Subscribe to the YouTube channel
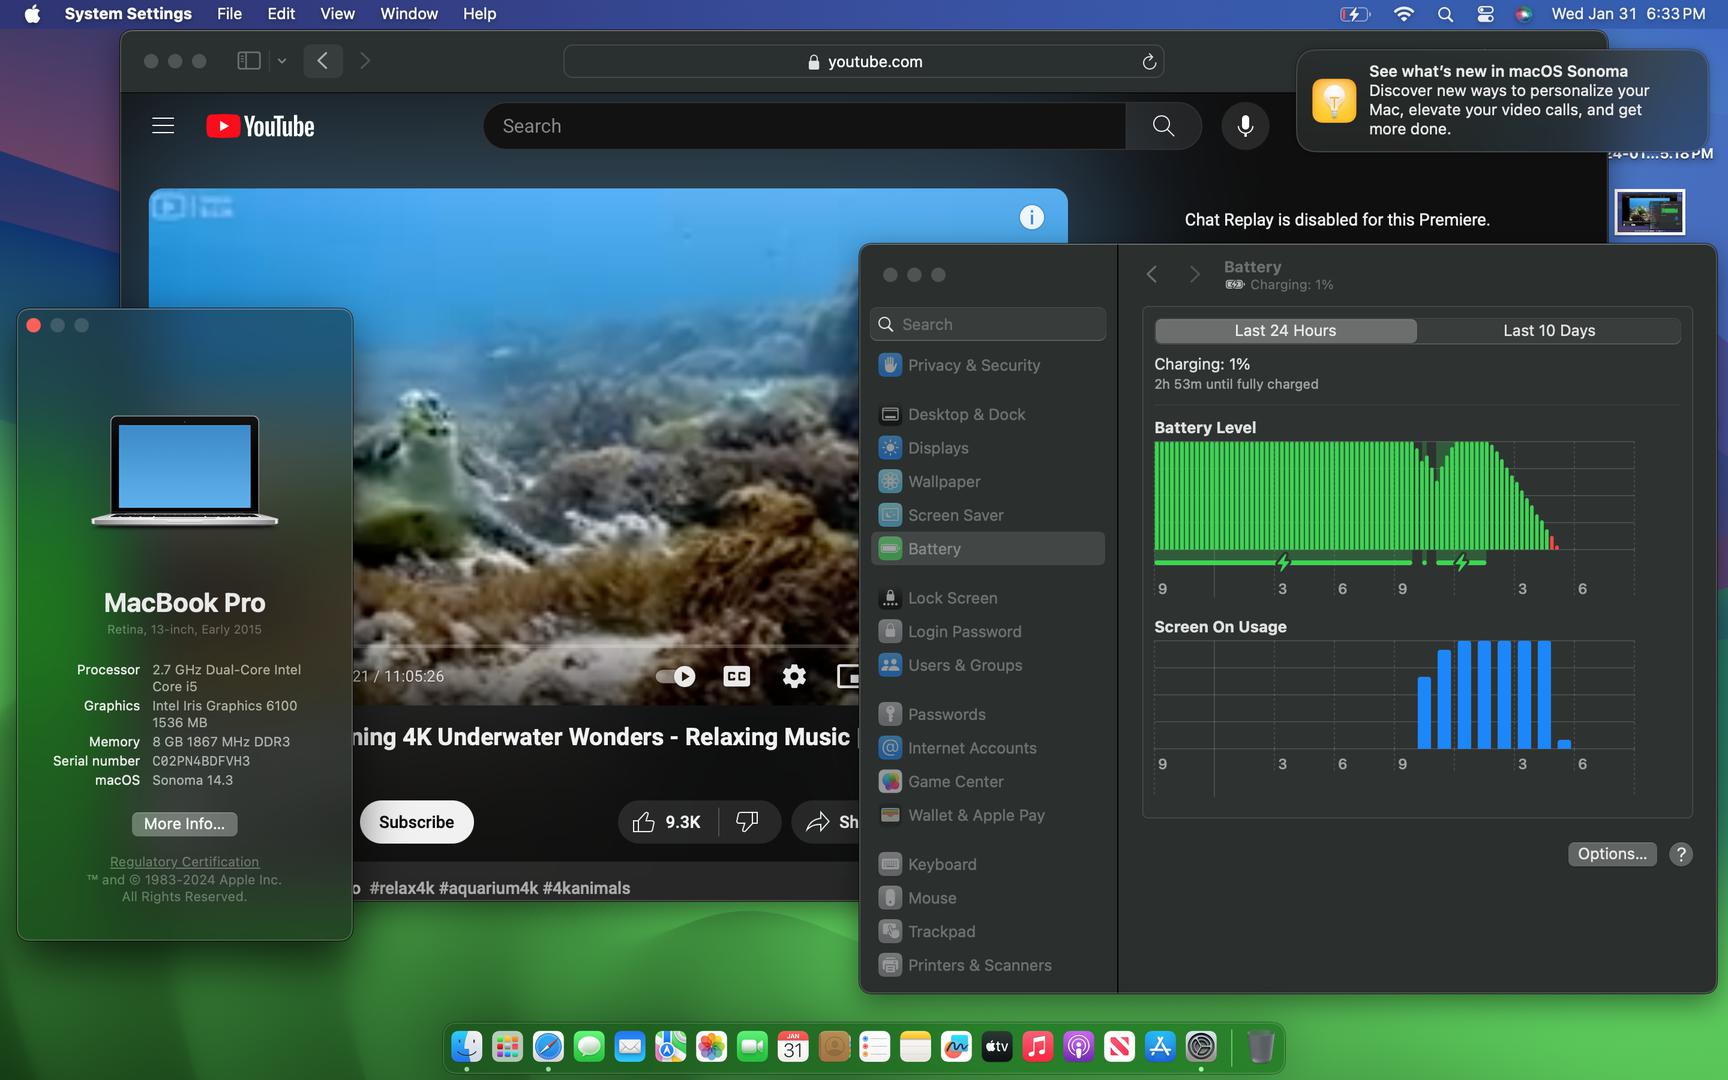 pyautogui.click(x=416, y=822)
